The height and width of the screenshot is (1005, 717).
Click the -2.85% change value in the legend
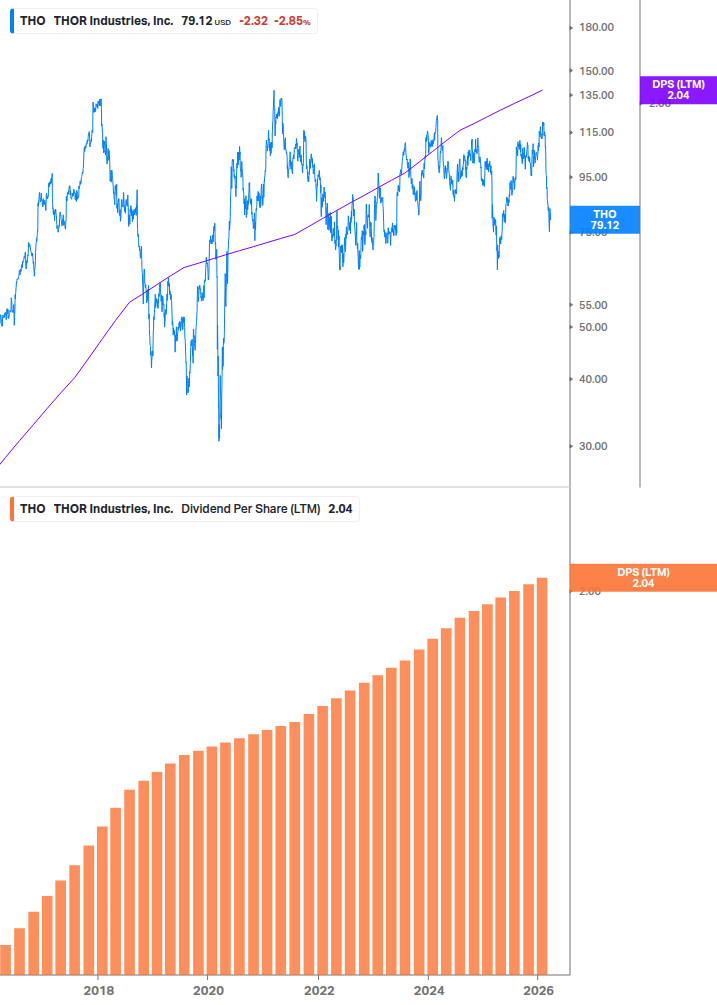(x=292, y=21)
